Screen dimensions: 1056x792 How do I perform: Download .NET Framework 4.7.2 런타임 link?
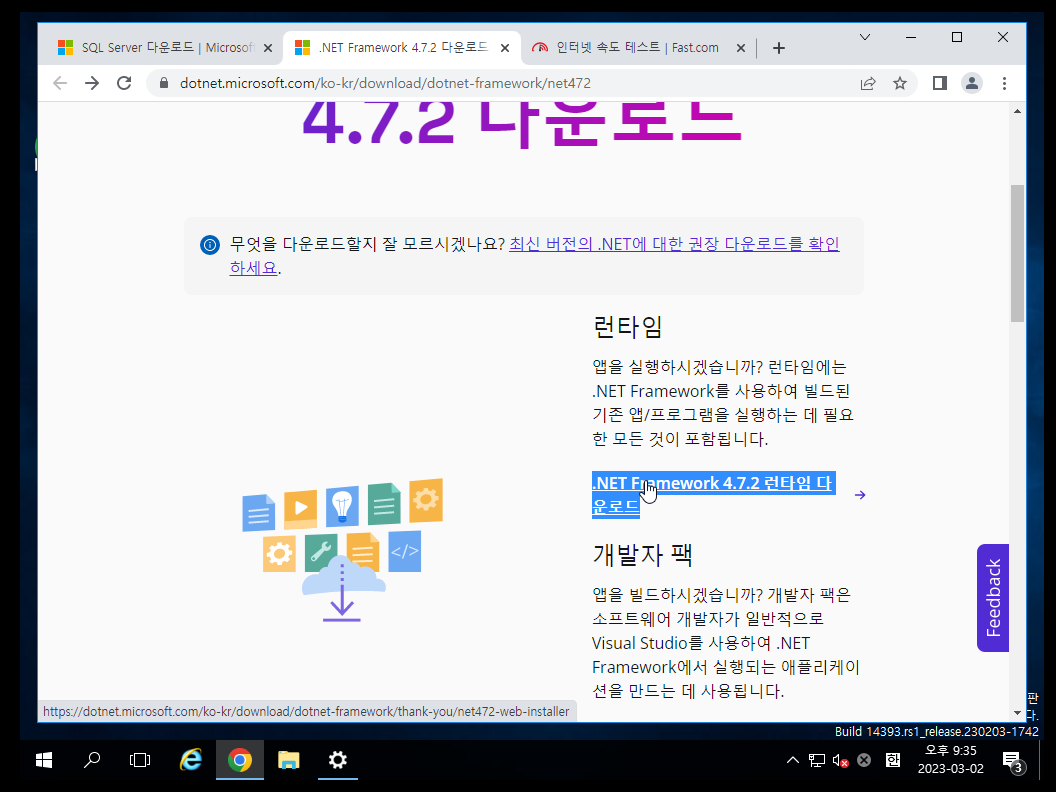713,494
